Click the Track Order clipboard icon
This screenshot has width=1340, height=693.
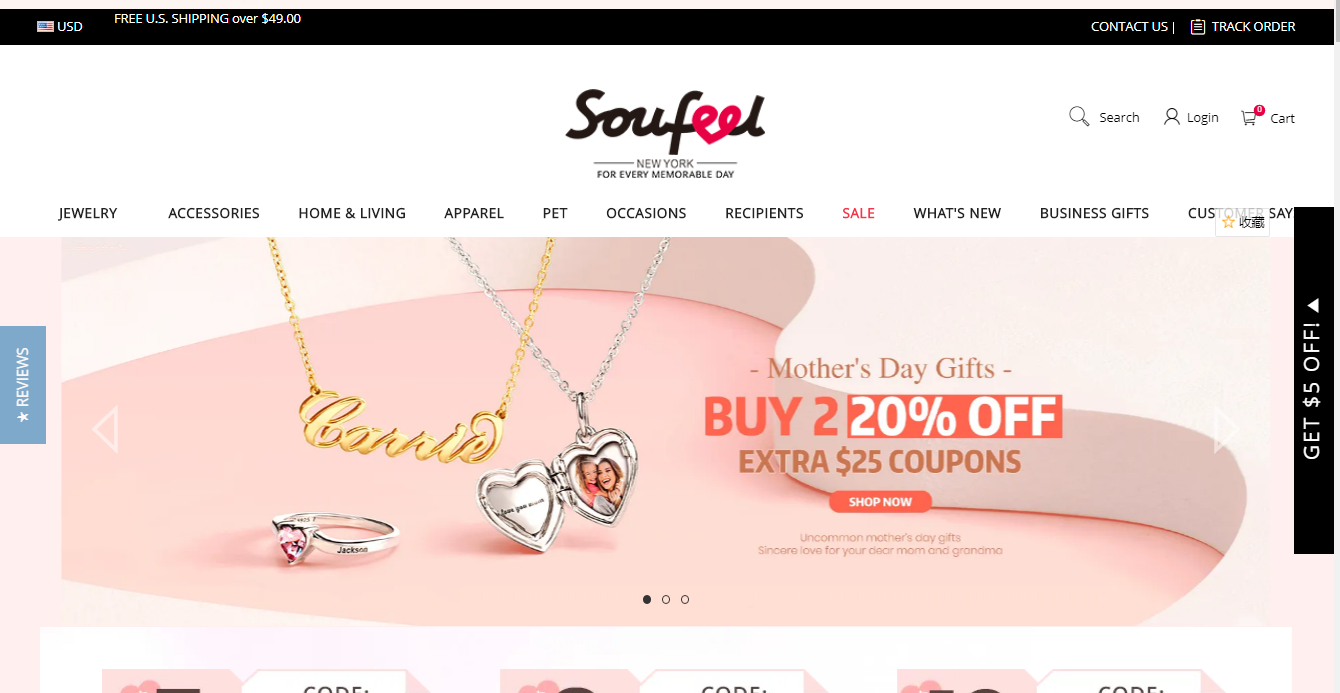pos(1198,27)
